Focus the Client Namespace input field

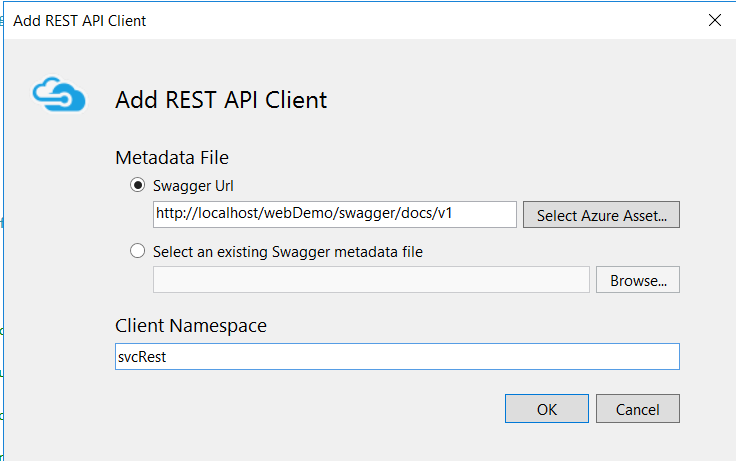coord(397,356)
